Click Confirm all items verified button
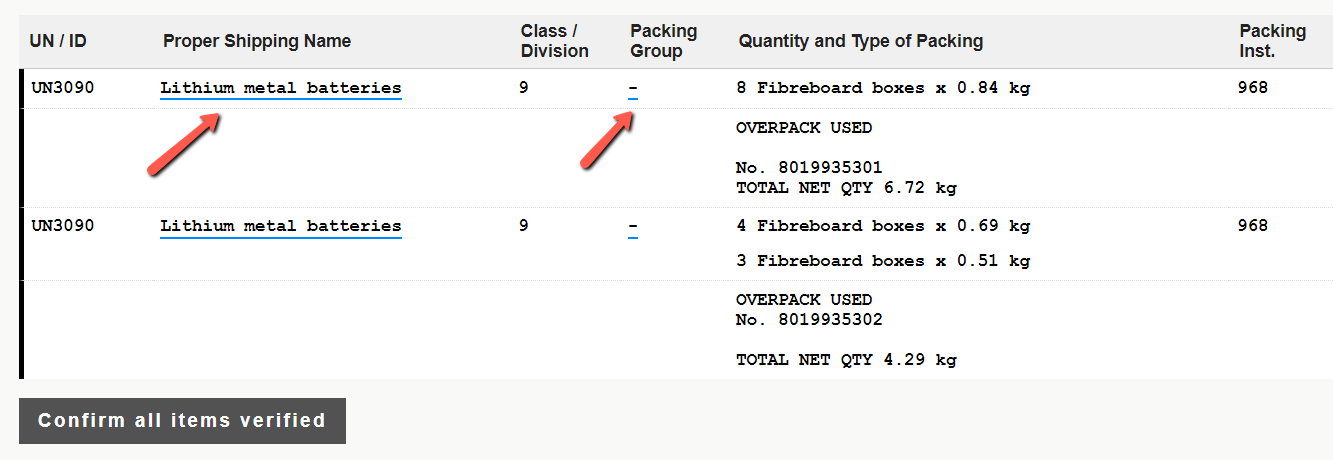The image size is (1333, 460). click(182, 421)
